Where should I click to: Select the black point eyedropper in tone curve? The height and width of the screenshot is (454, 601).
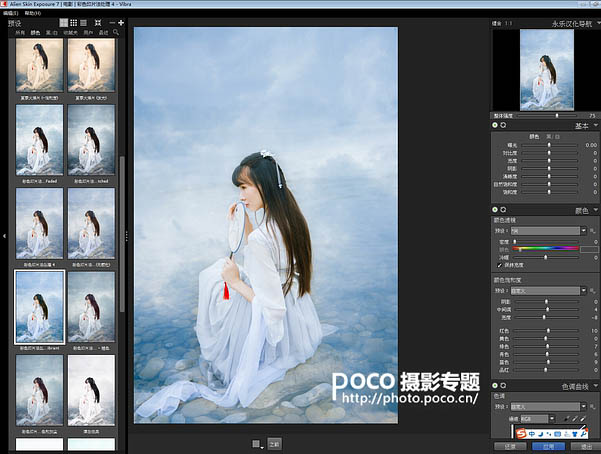(567, 419)
